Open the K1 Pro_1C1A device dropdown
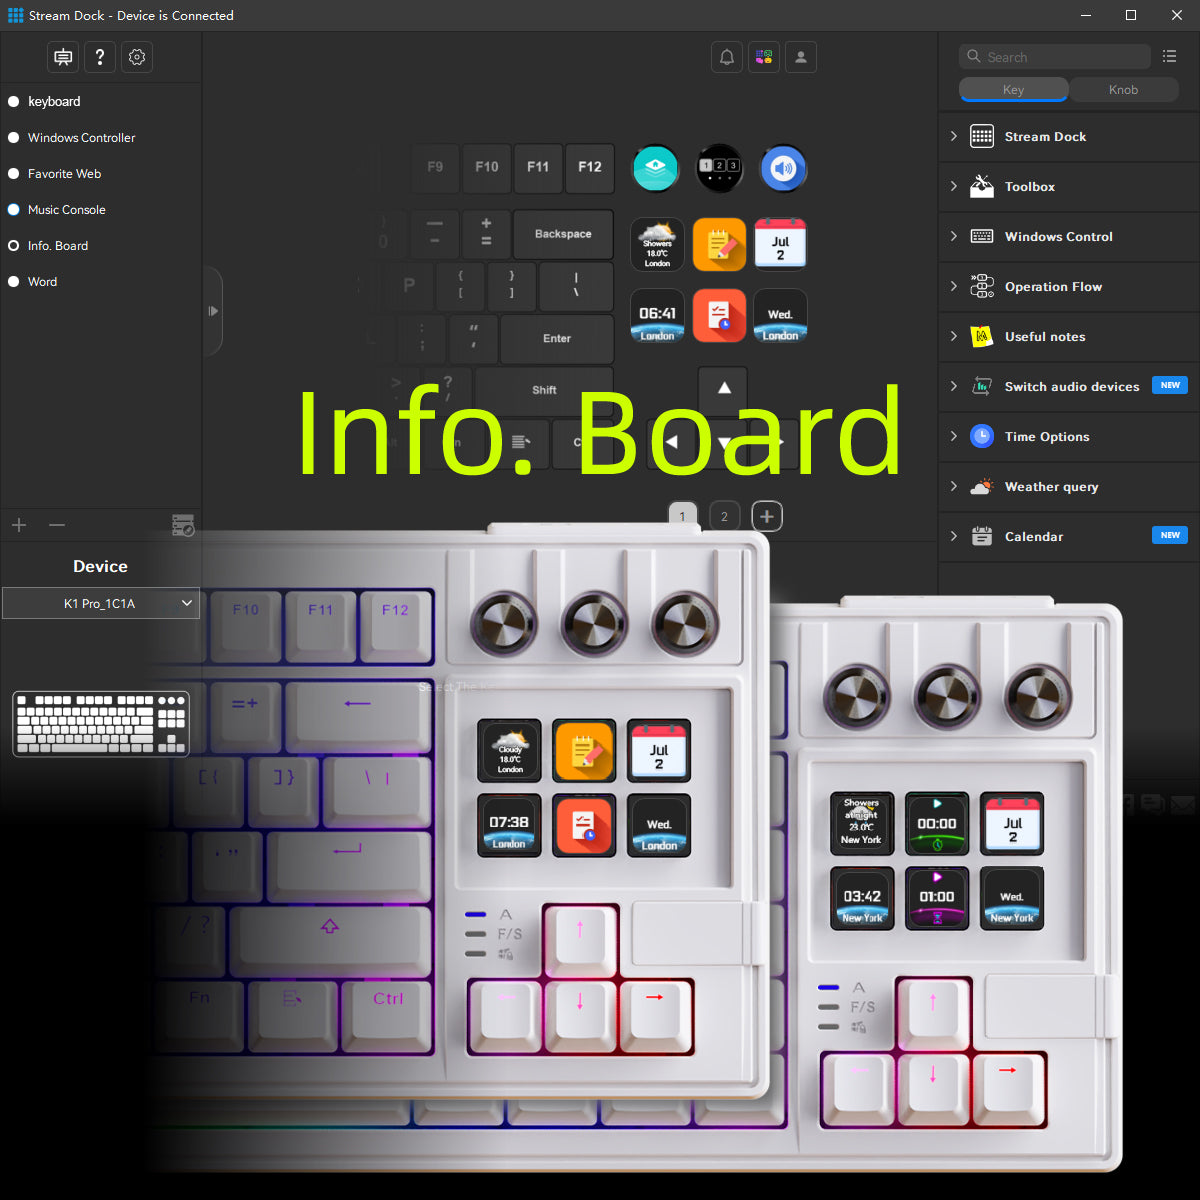Screen dimensions: 1200x1200 (x=100, y=603)
